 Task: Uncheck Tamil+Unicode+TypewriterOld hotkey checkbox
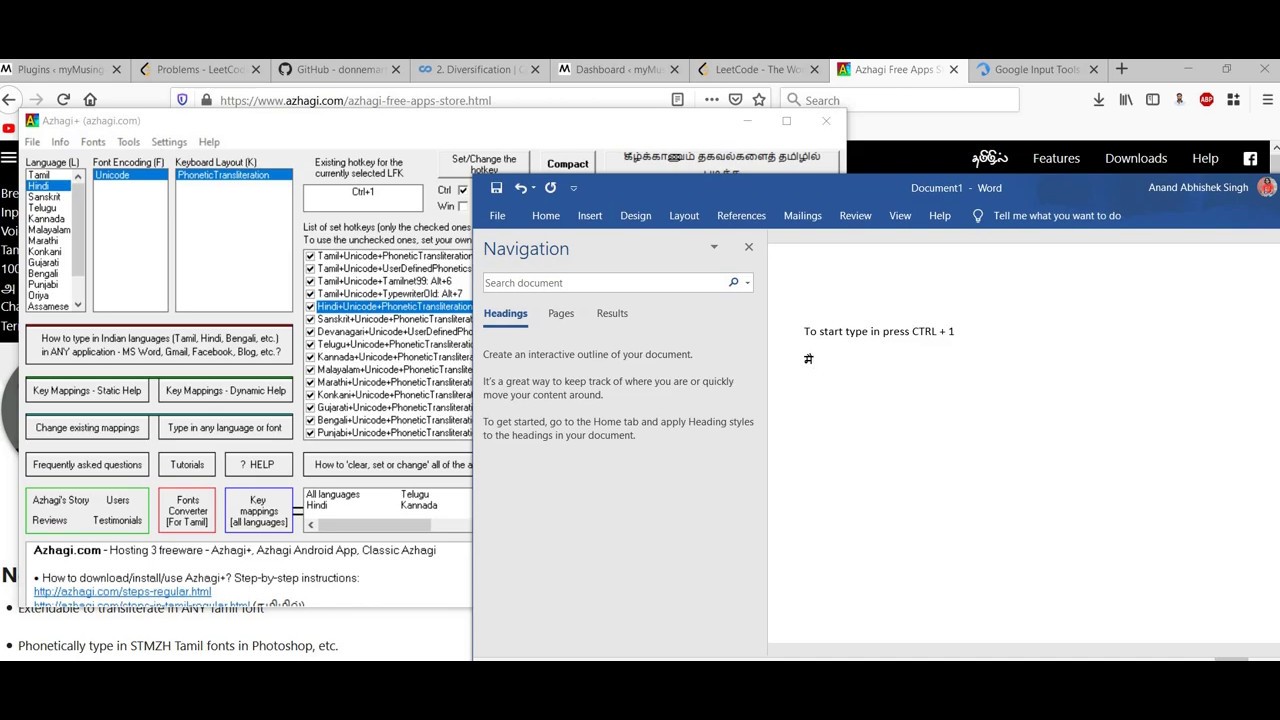coord(310,294)
